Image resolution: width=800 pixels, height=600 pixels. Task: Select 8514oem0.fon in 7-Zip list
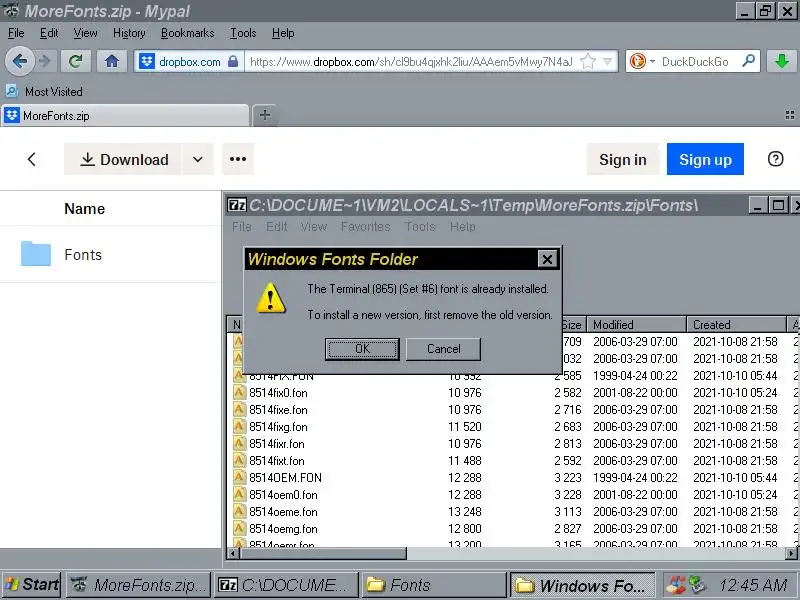(283, 495)
